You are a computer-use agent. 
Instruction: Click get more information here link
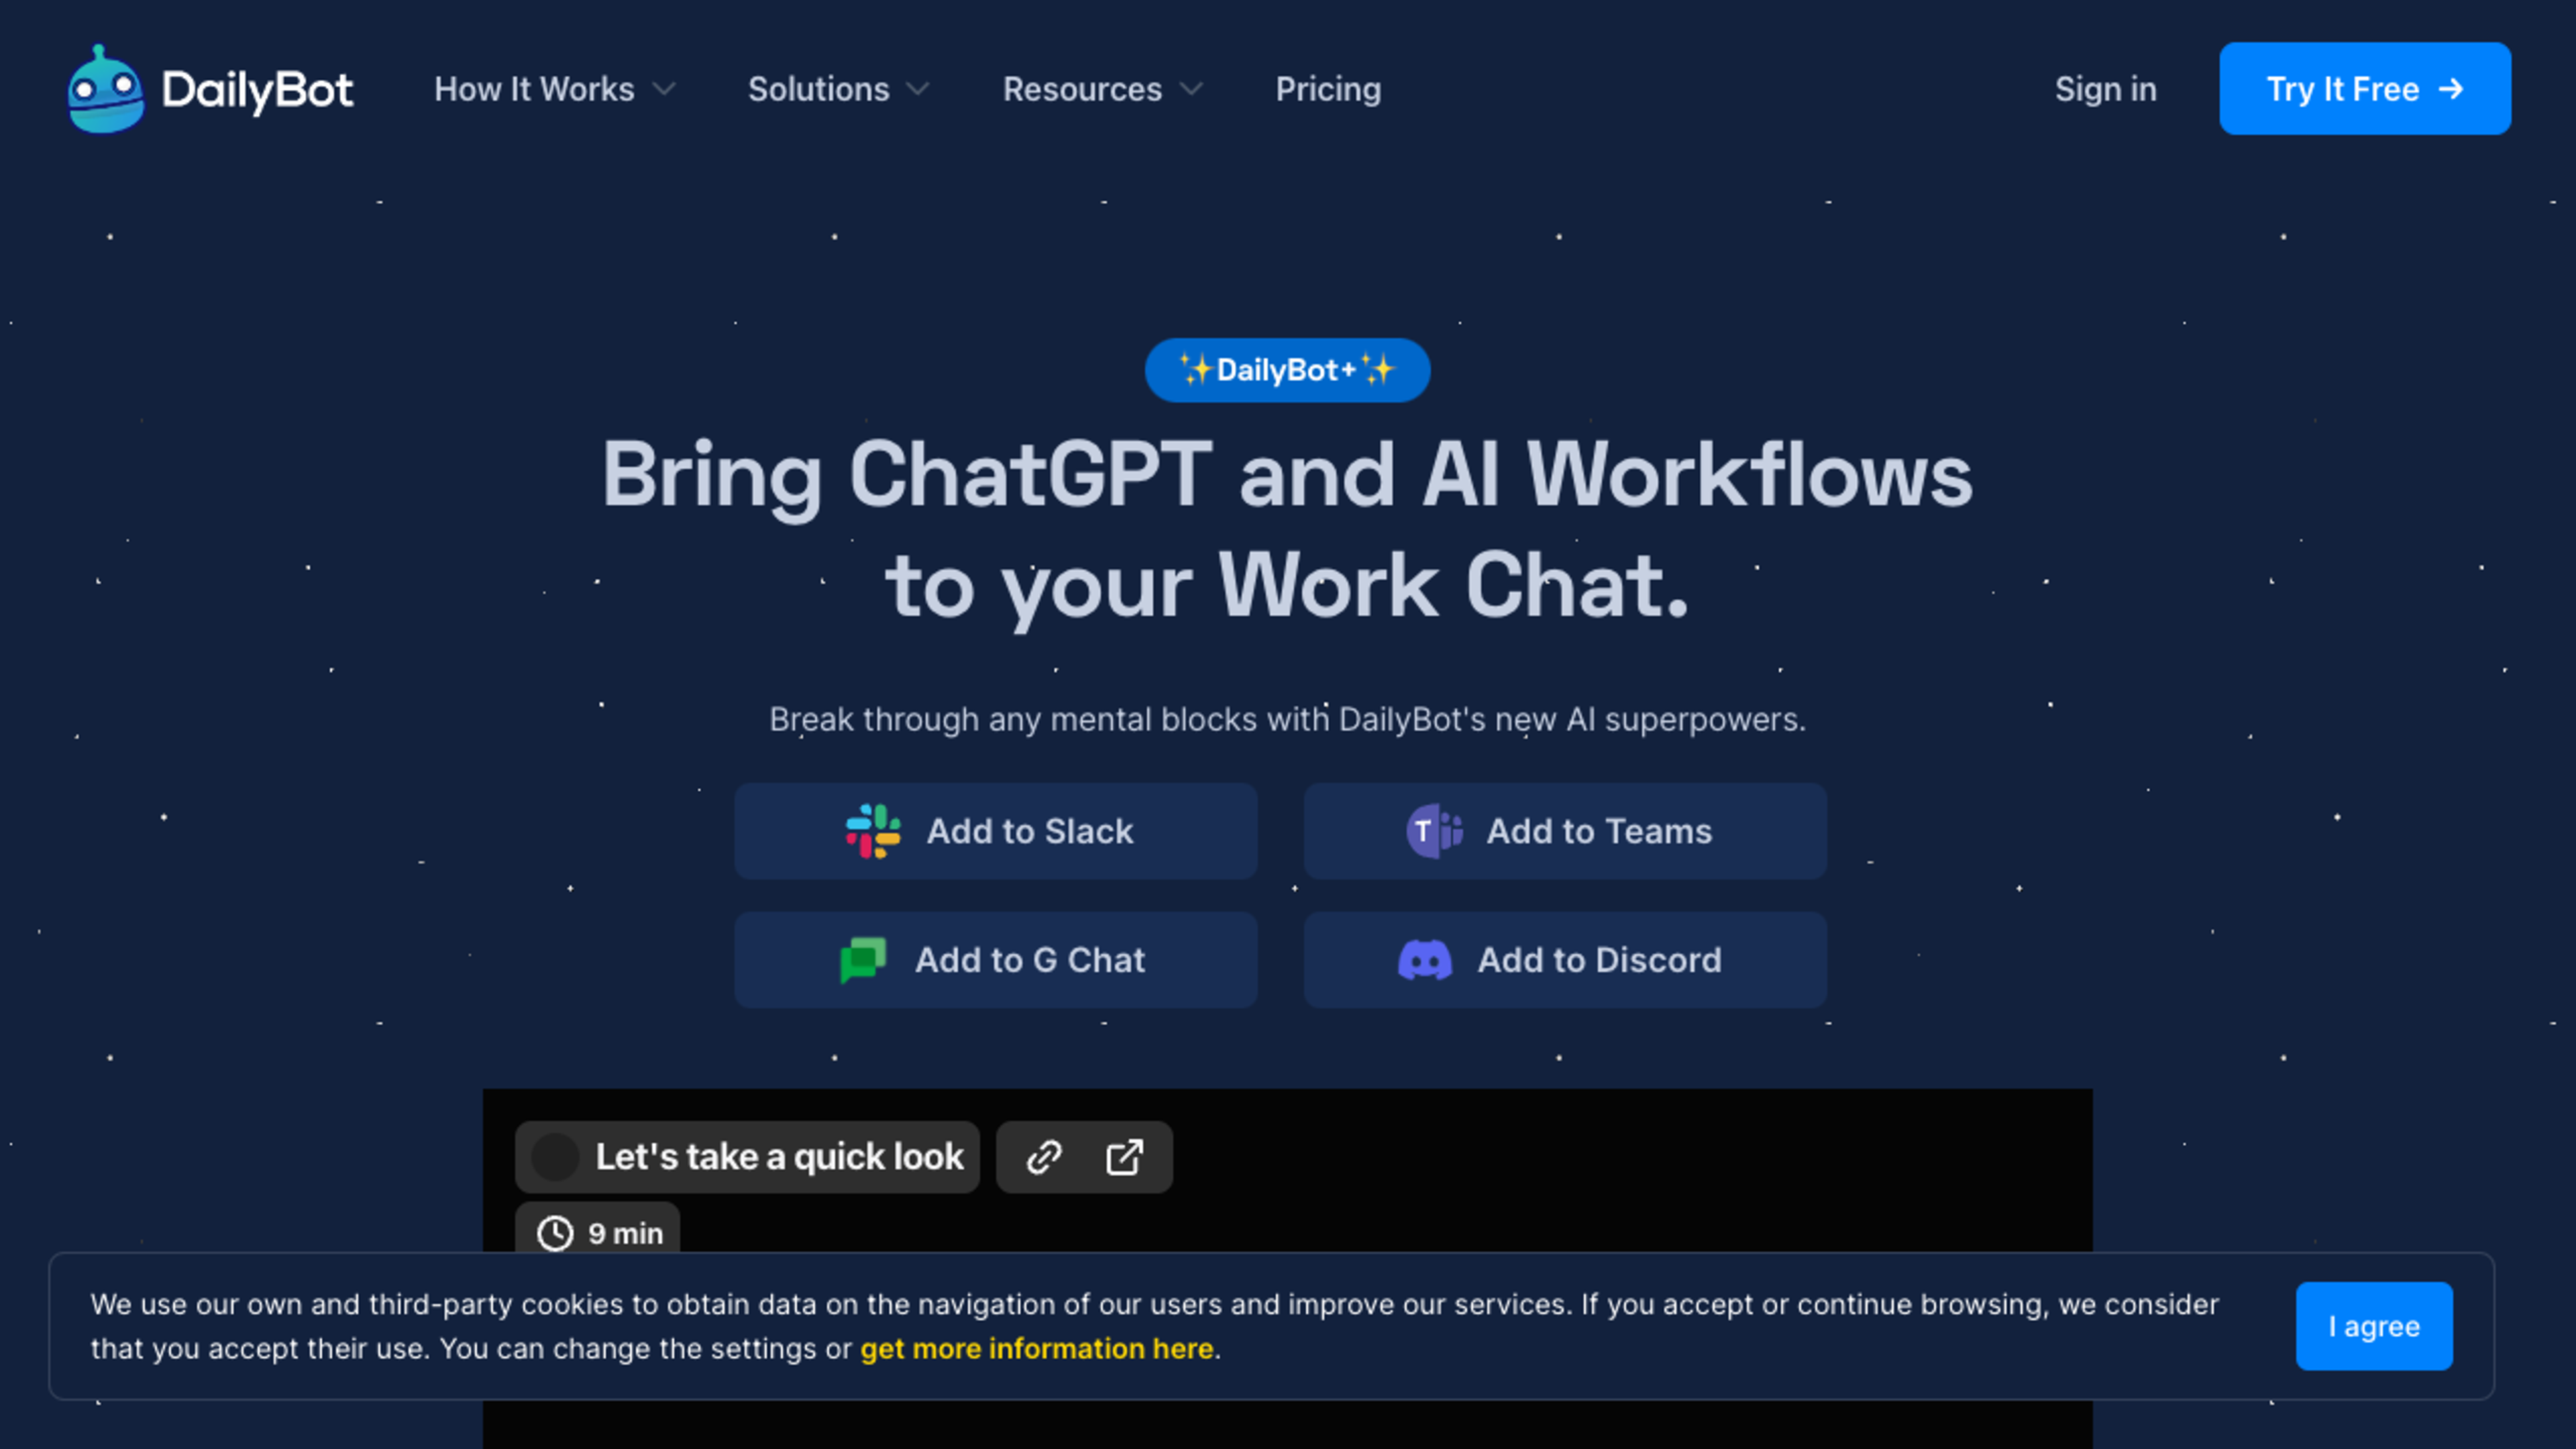pyautogui.click(x=1035, y=1348)
